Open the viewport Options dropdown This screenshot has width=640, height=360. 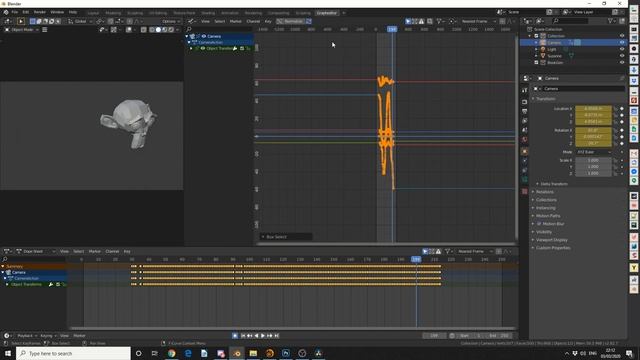click(x=171, y=21)
